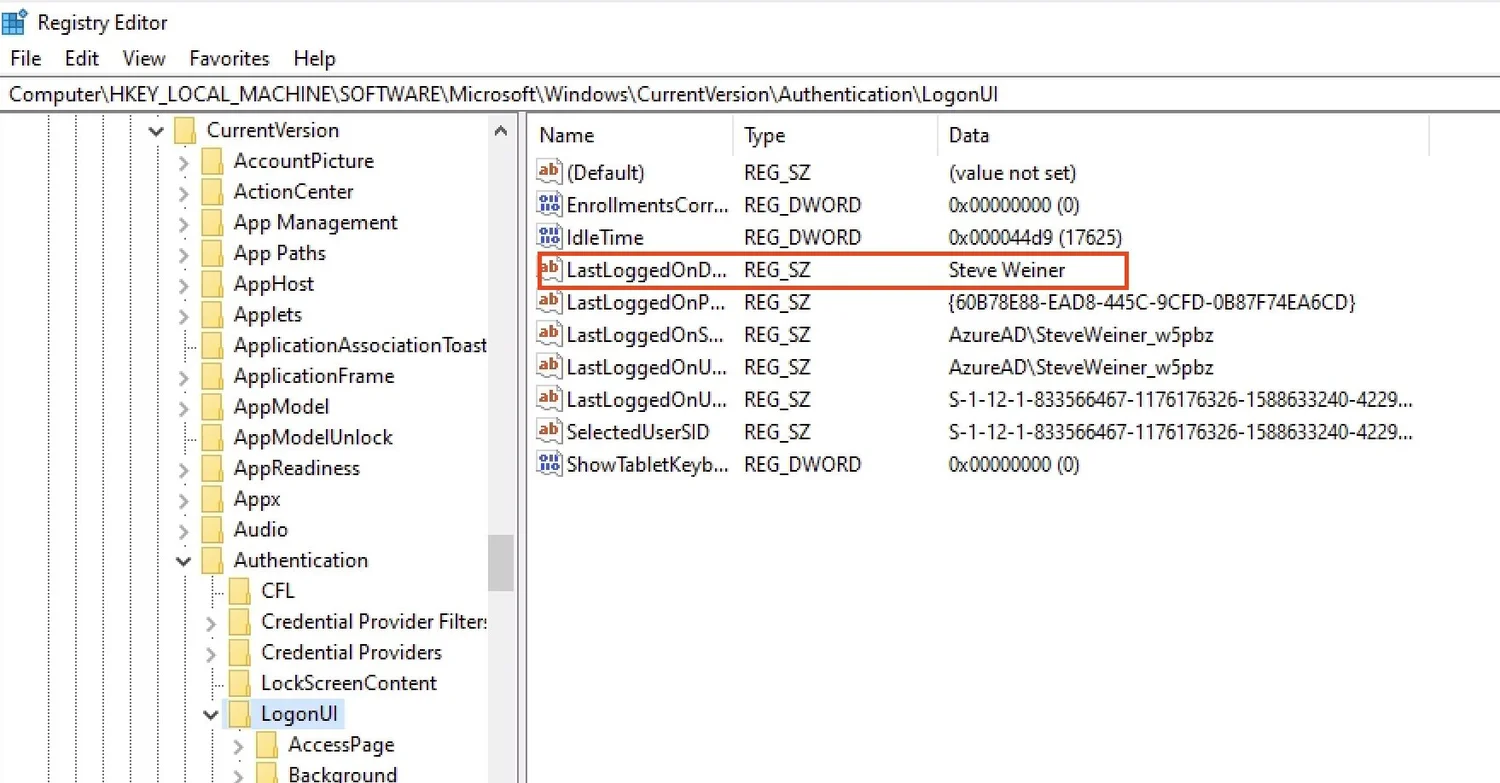
Task: Click the folder icon for CurrentVersion
Action: [184, 129]
